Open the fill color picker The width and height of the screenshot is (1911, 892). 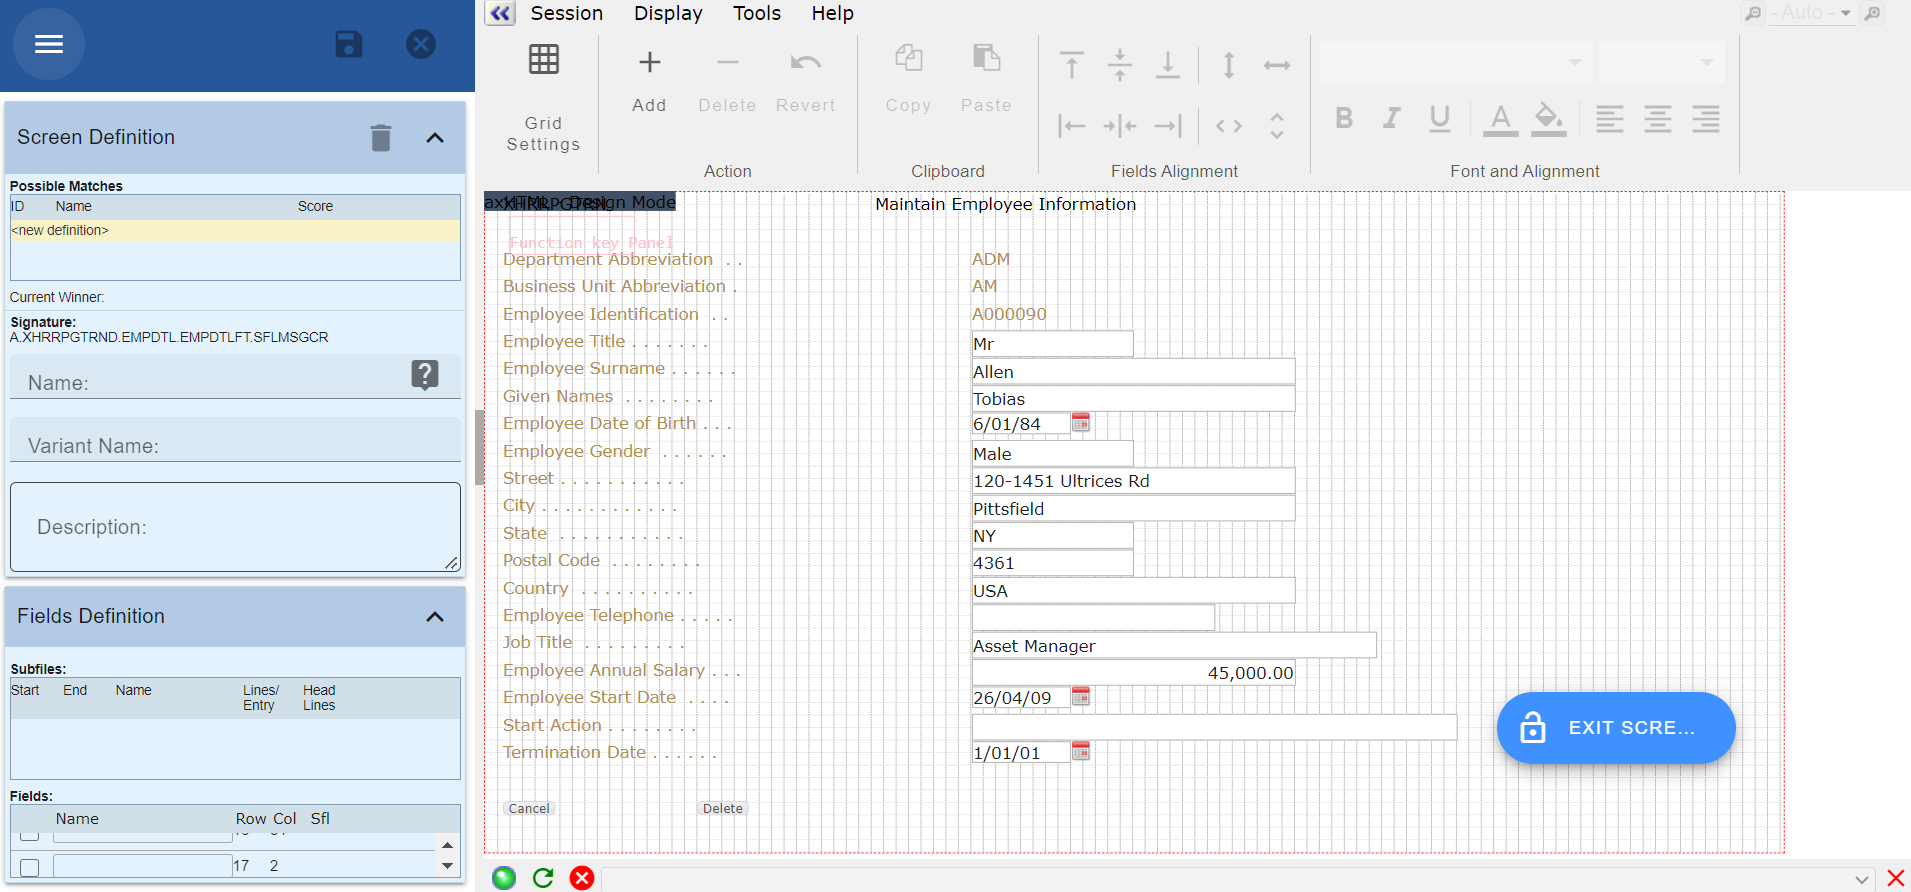(1548, 119)
